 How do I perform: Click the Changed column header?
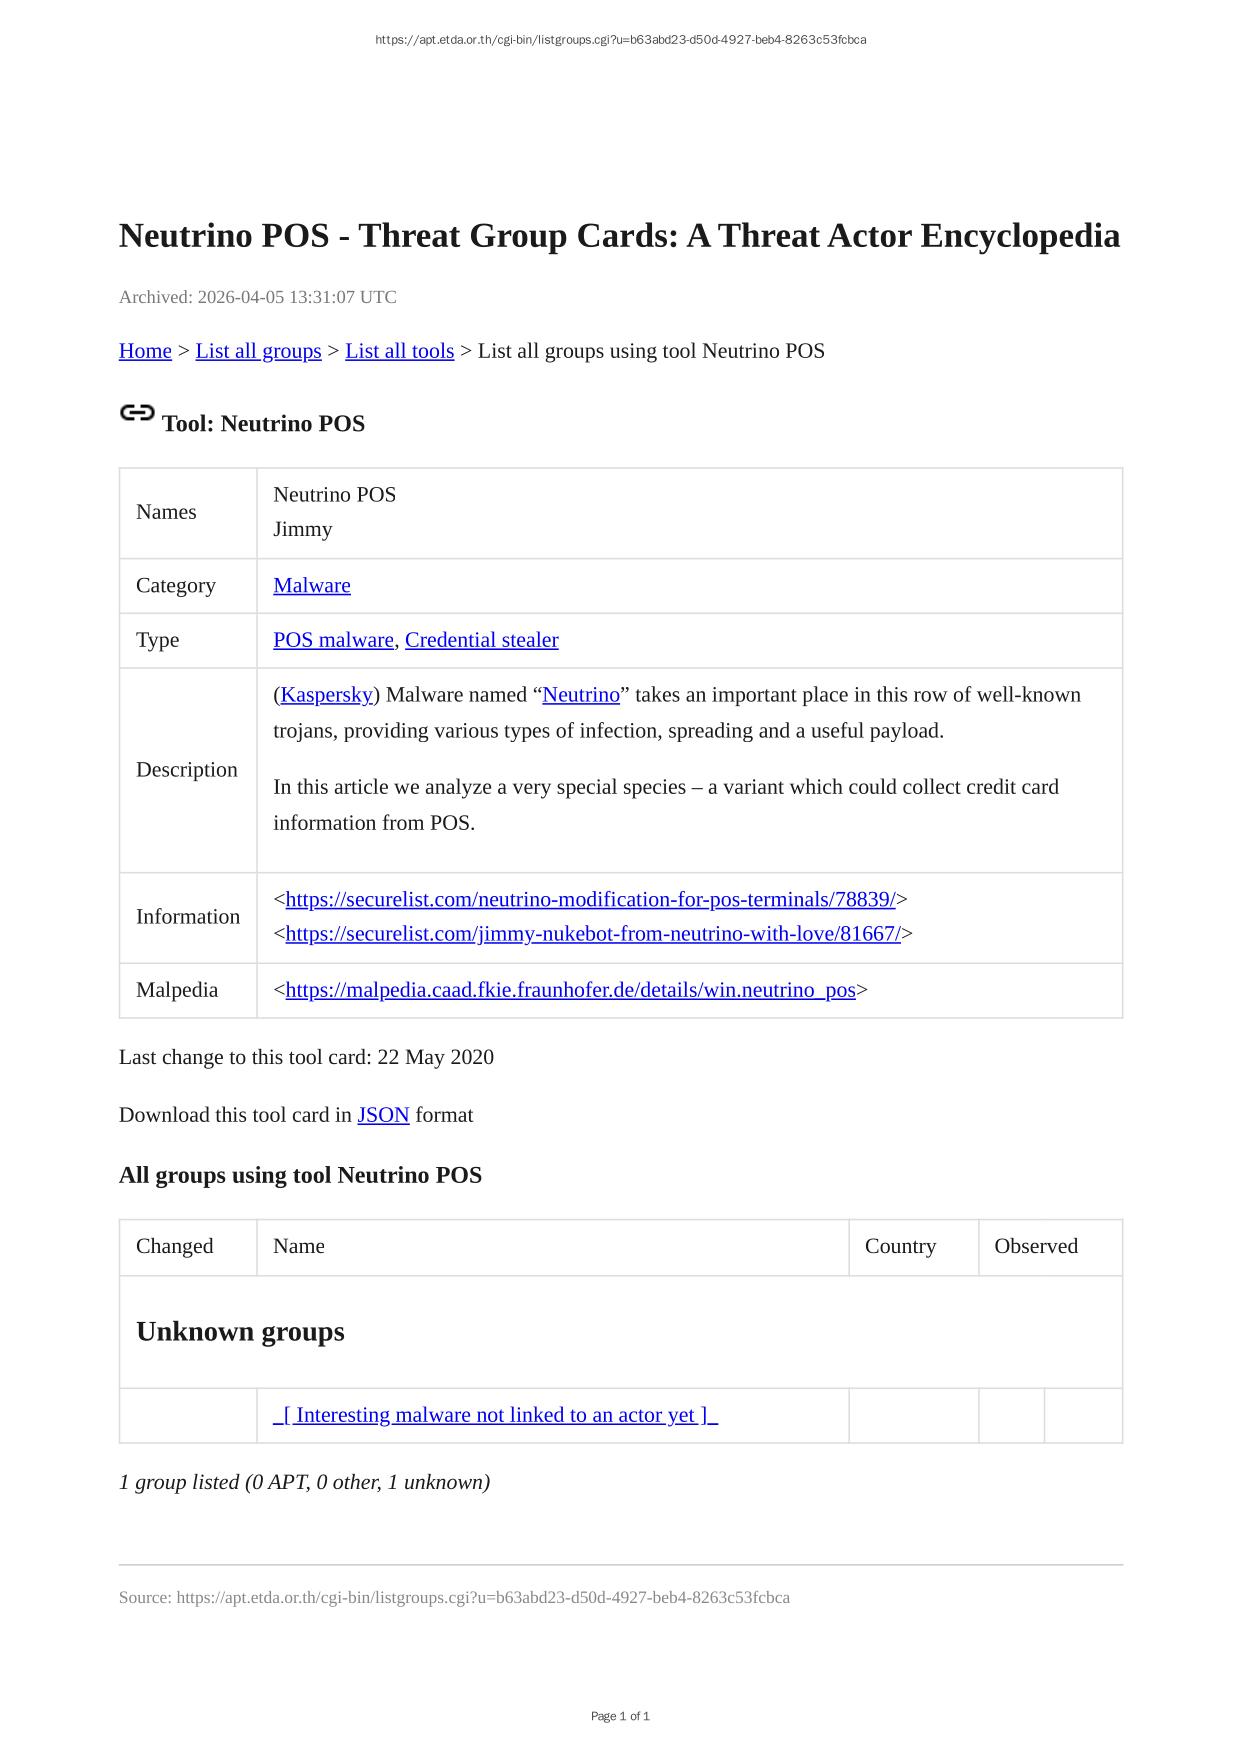[175, 1246]
